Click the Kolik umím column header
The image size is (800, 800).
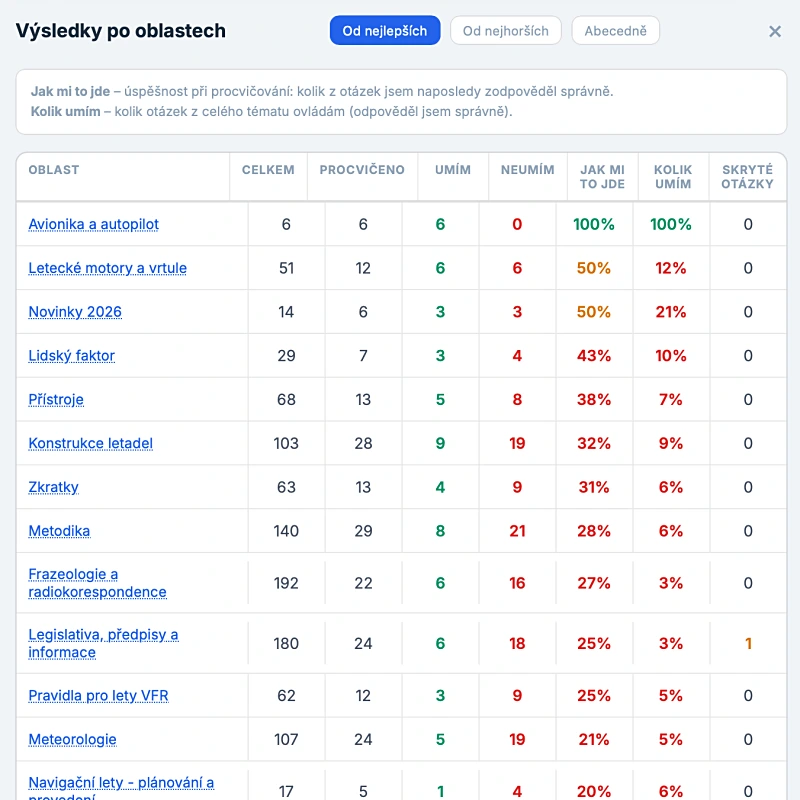point(673,177)
